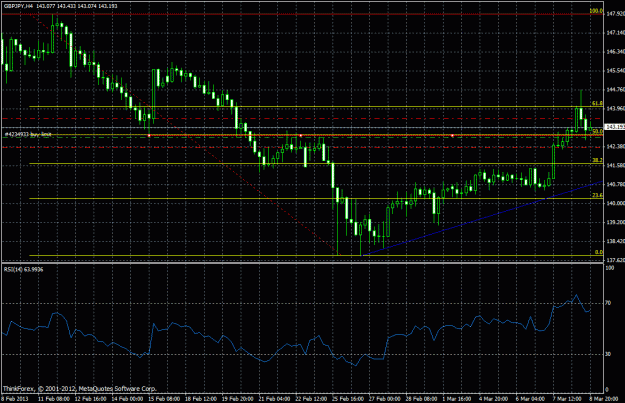Select the red dotted diagonal Fibonacci base line

tap(185, 134)
